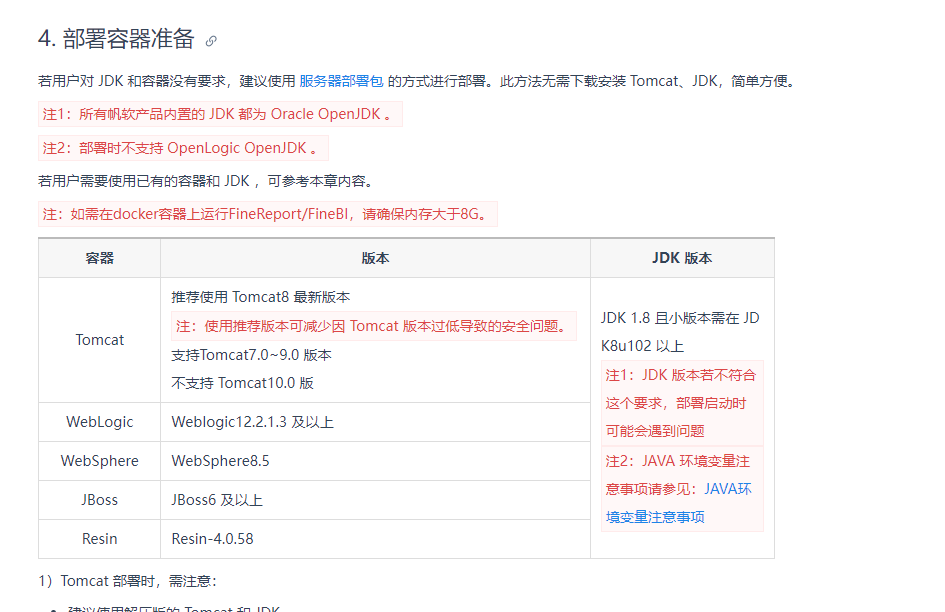Click the text 推荐使用 Tomcat8 最新版本

click(260, 297)
